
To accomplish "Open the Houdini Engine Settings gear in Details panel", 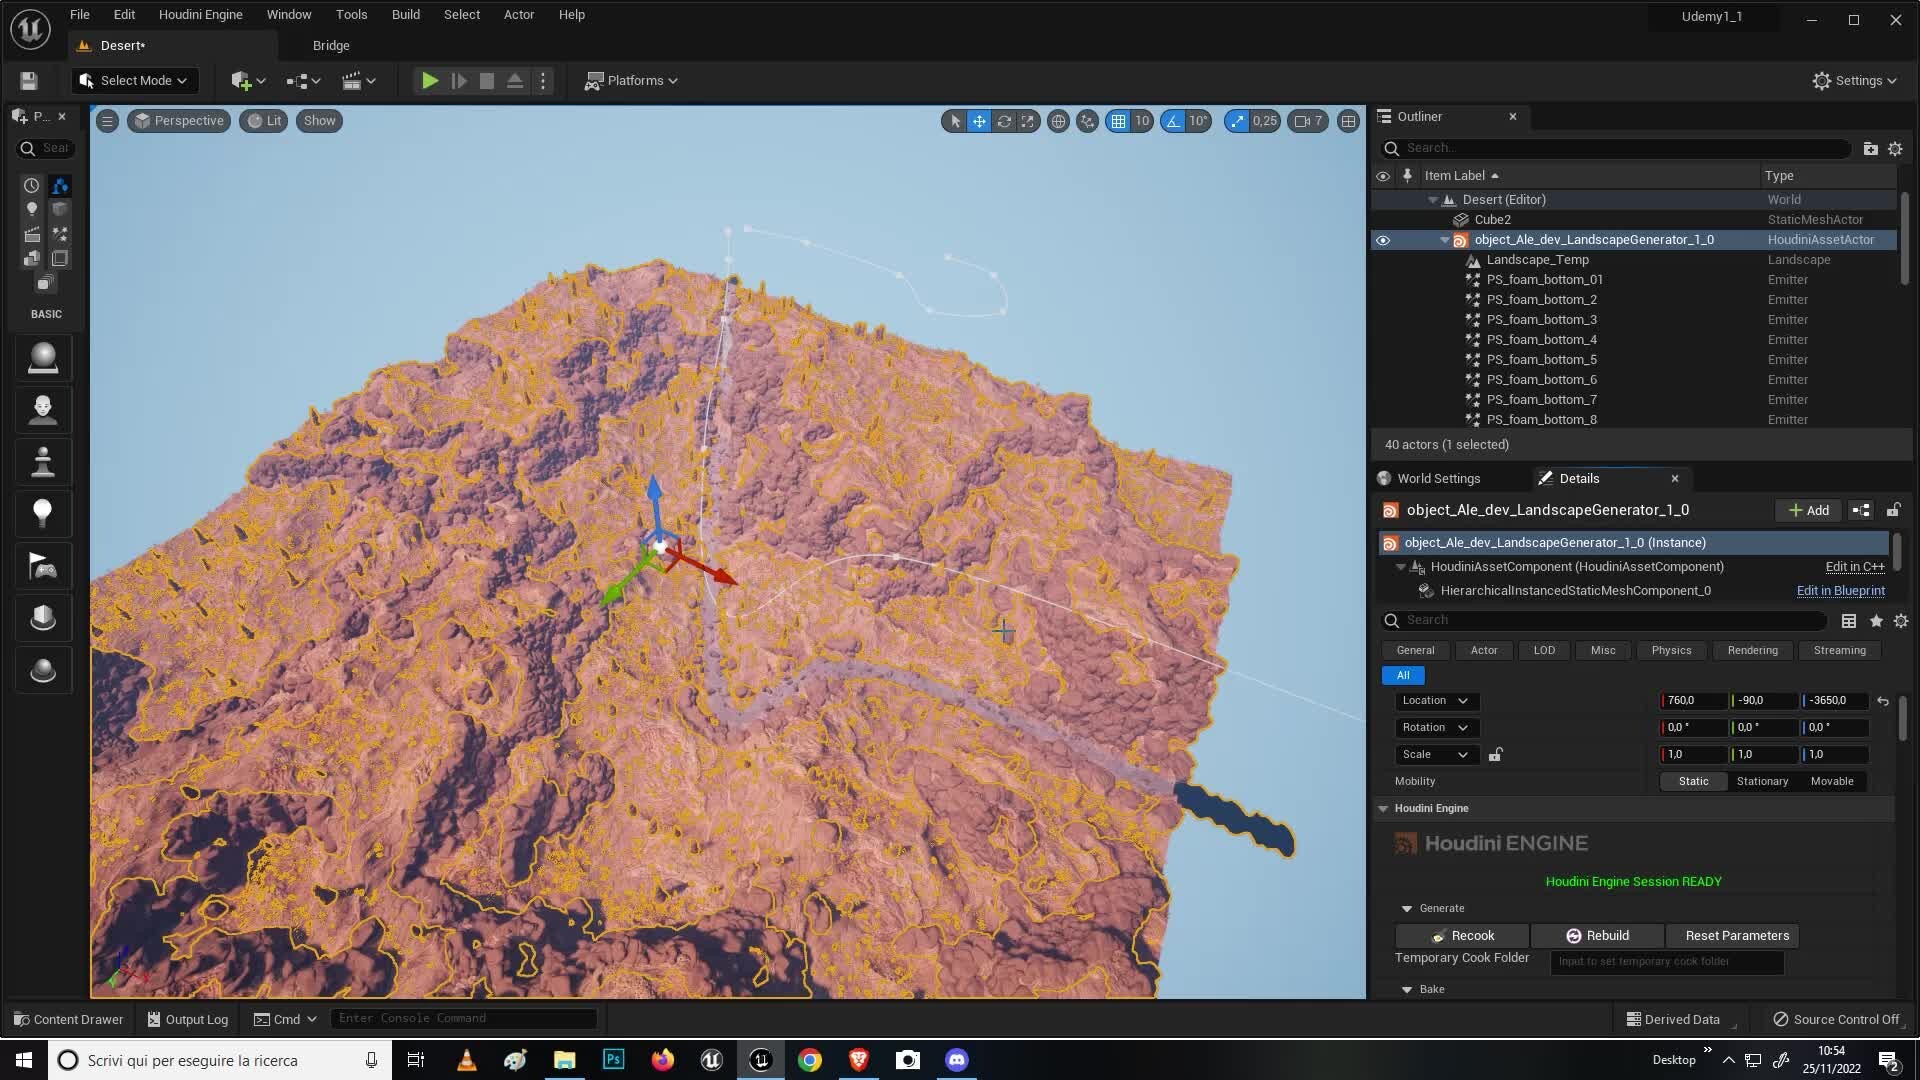I will click(x=1901, y=621).
